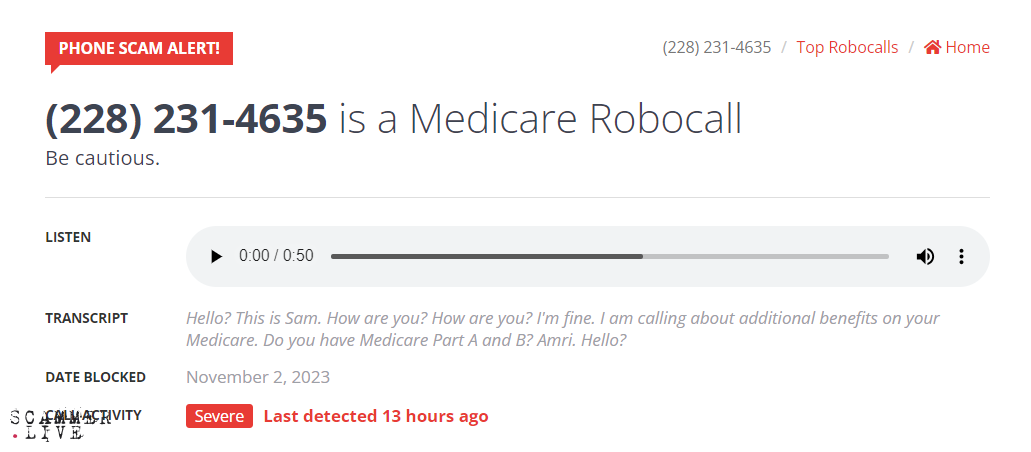Click the audio time display 0:00 / 0:50
Screen dimensions: 1031x452
click(276, 256)
